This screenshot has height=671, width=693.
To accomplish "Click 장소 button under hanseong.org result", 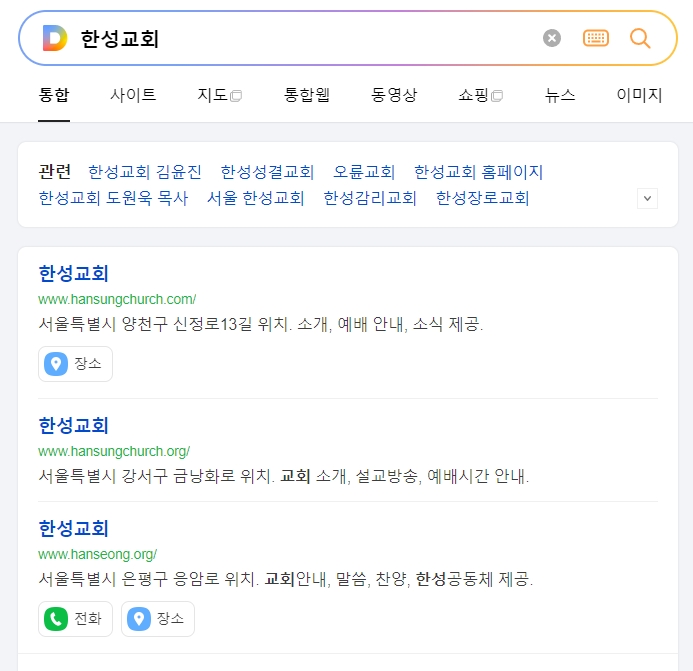I will click(x=158, y=619).
